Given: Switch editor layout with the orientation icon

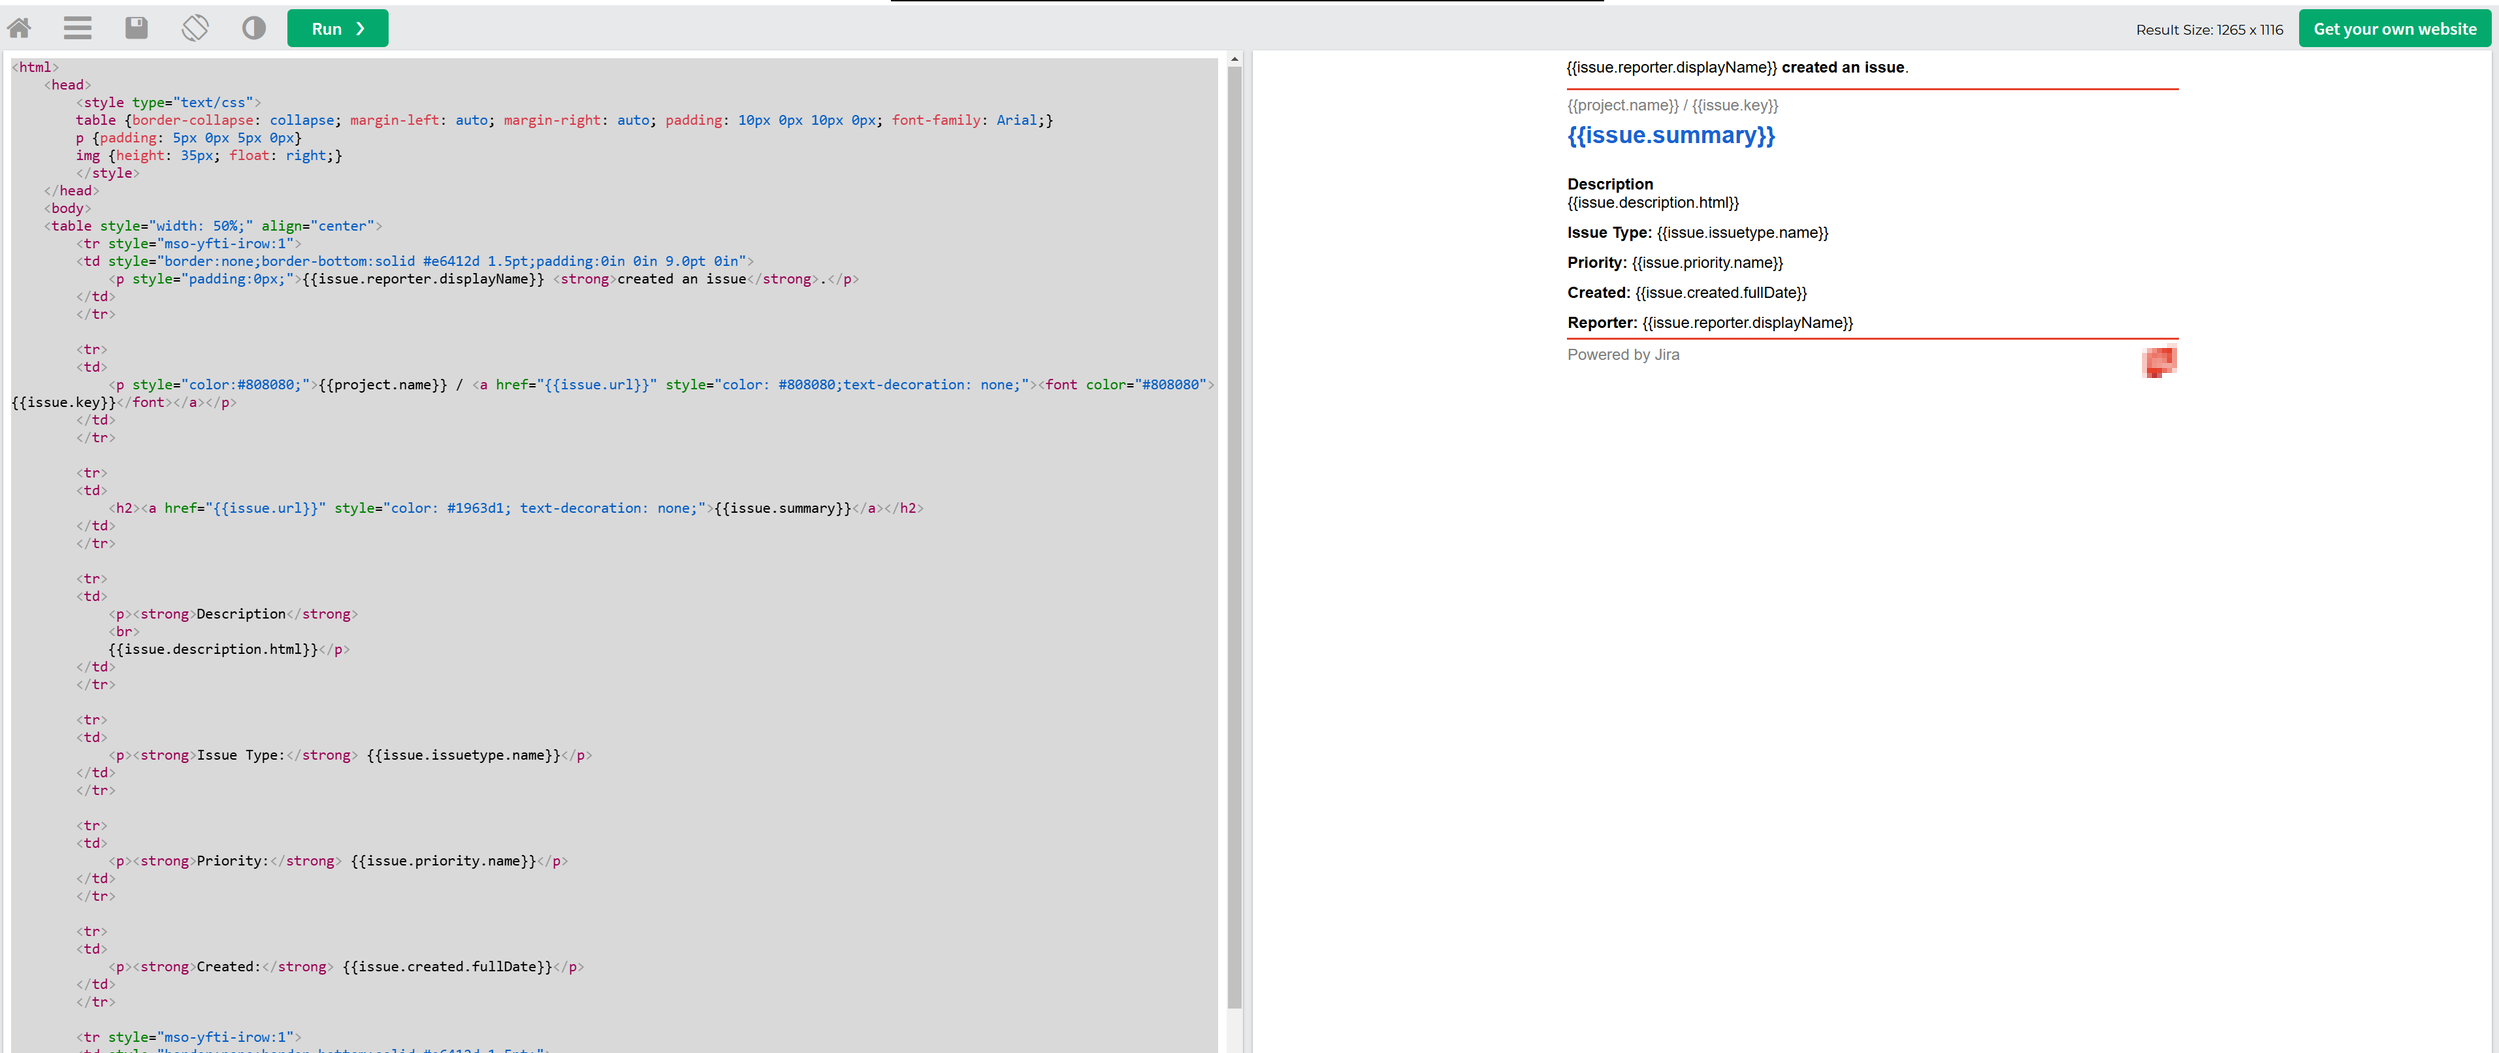Looking at the screenshot, I should pos(195,28).
